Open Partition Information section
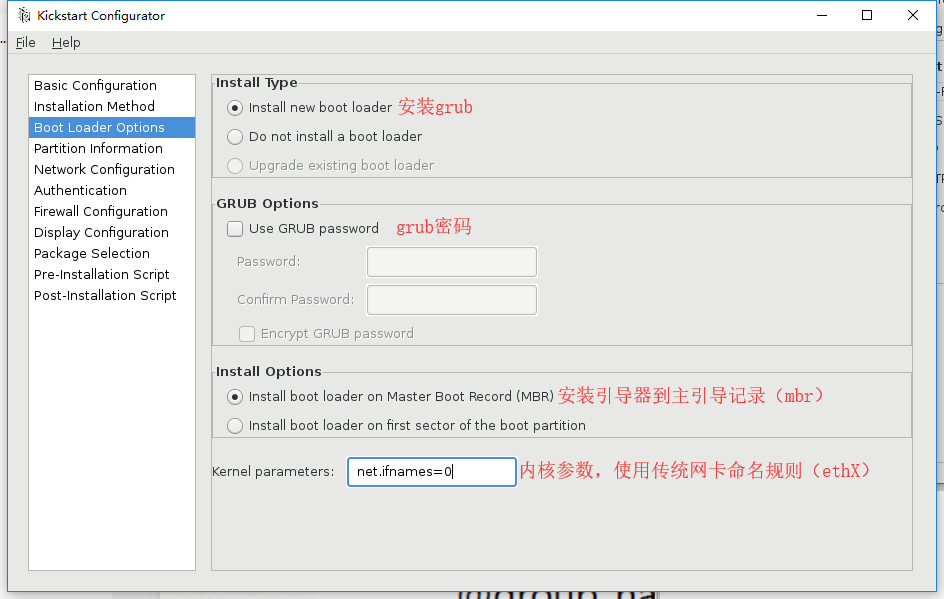944x599 pixels. [x=112, y=149]
